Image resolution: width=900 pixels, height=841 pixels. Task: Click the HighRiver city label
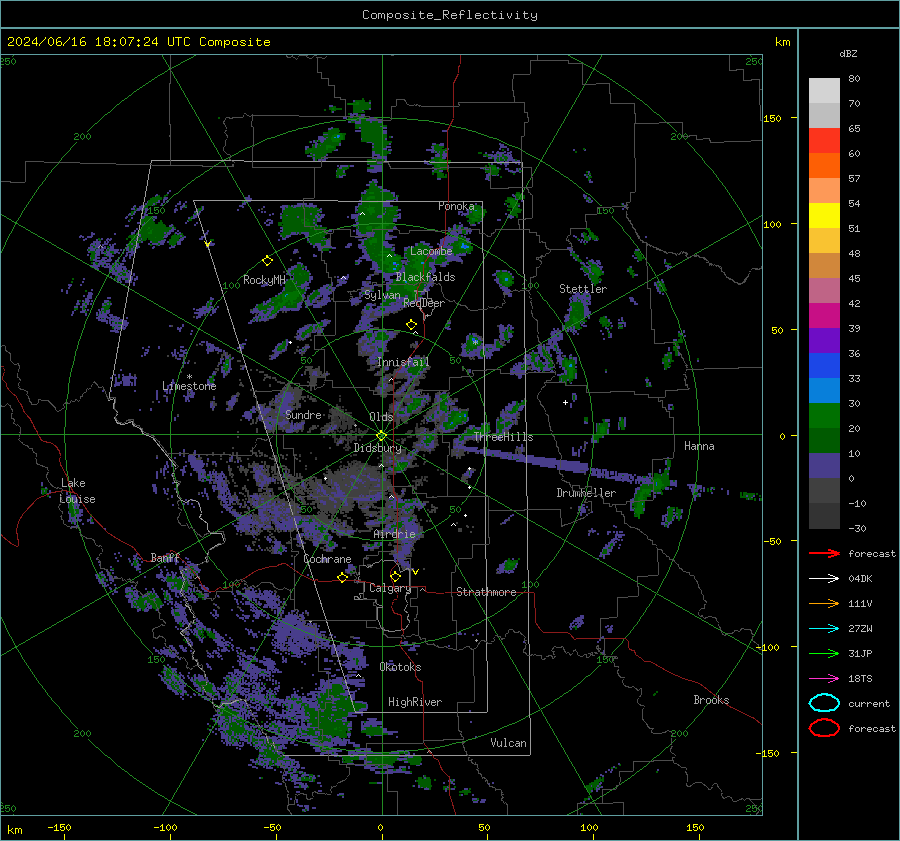415,702
